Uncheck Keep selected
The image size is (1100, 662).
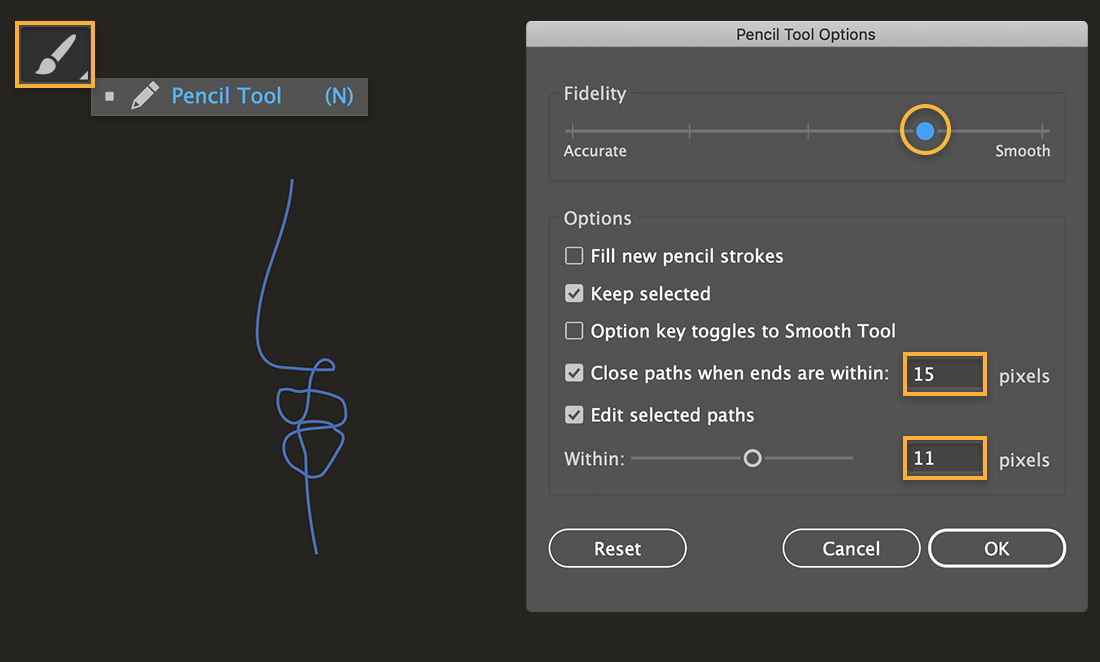[x=574, y=293]
